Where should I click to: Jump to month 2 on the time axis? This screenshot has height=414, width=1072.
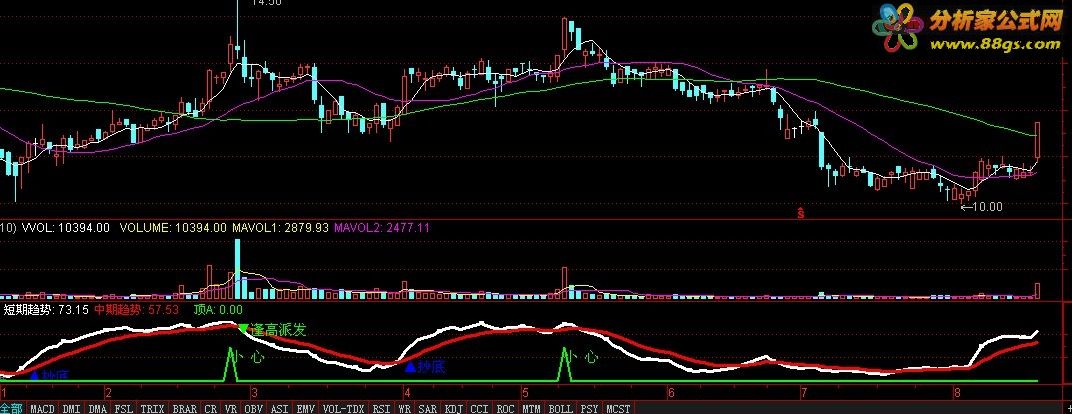tap(108, 394)
